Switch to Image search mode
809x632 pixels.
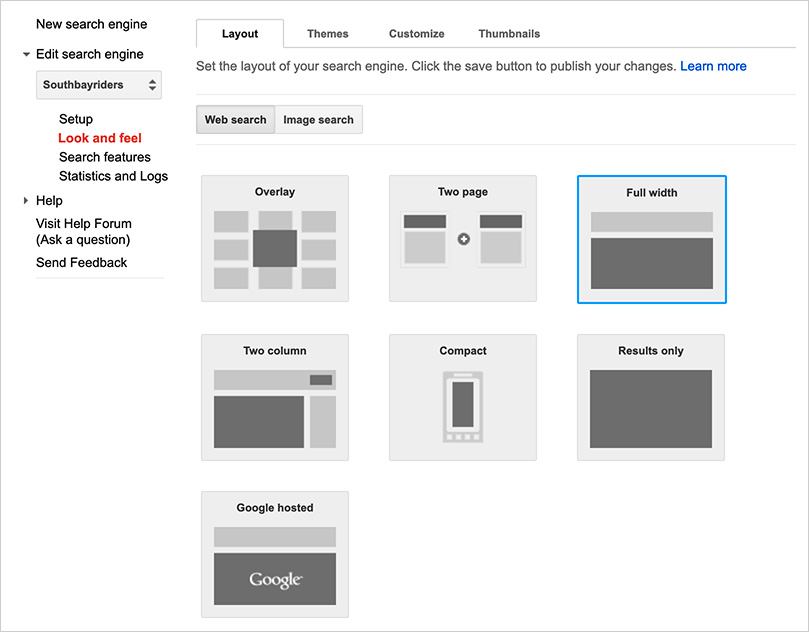[318, 120]
